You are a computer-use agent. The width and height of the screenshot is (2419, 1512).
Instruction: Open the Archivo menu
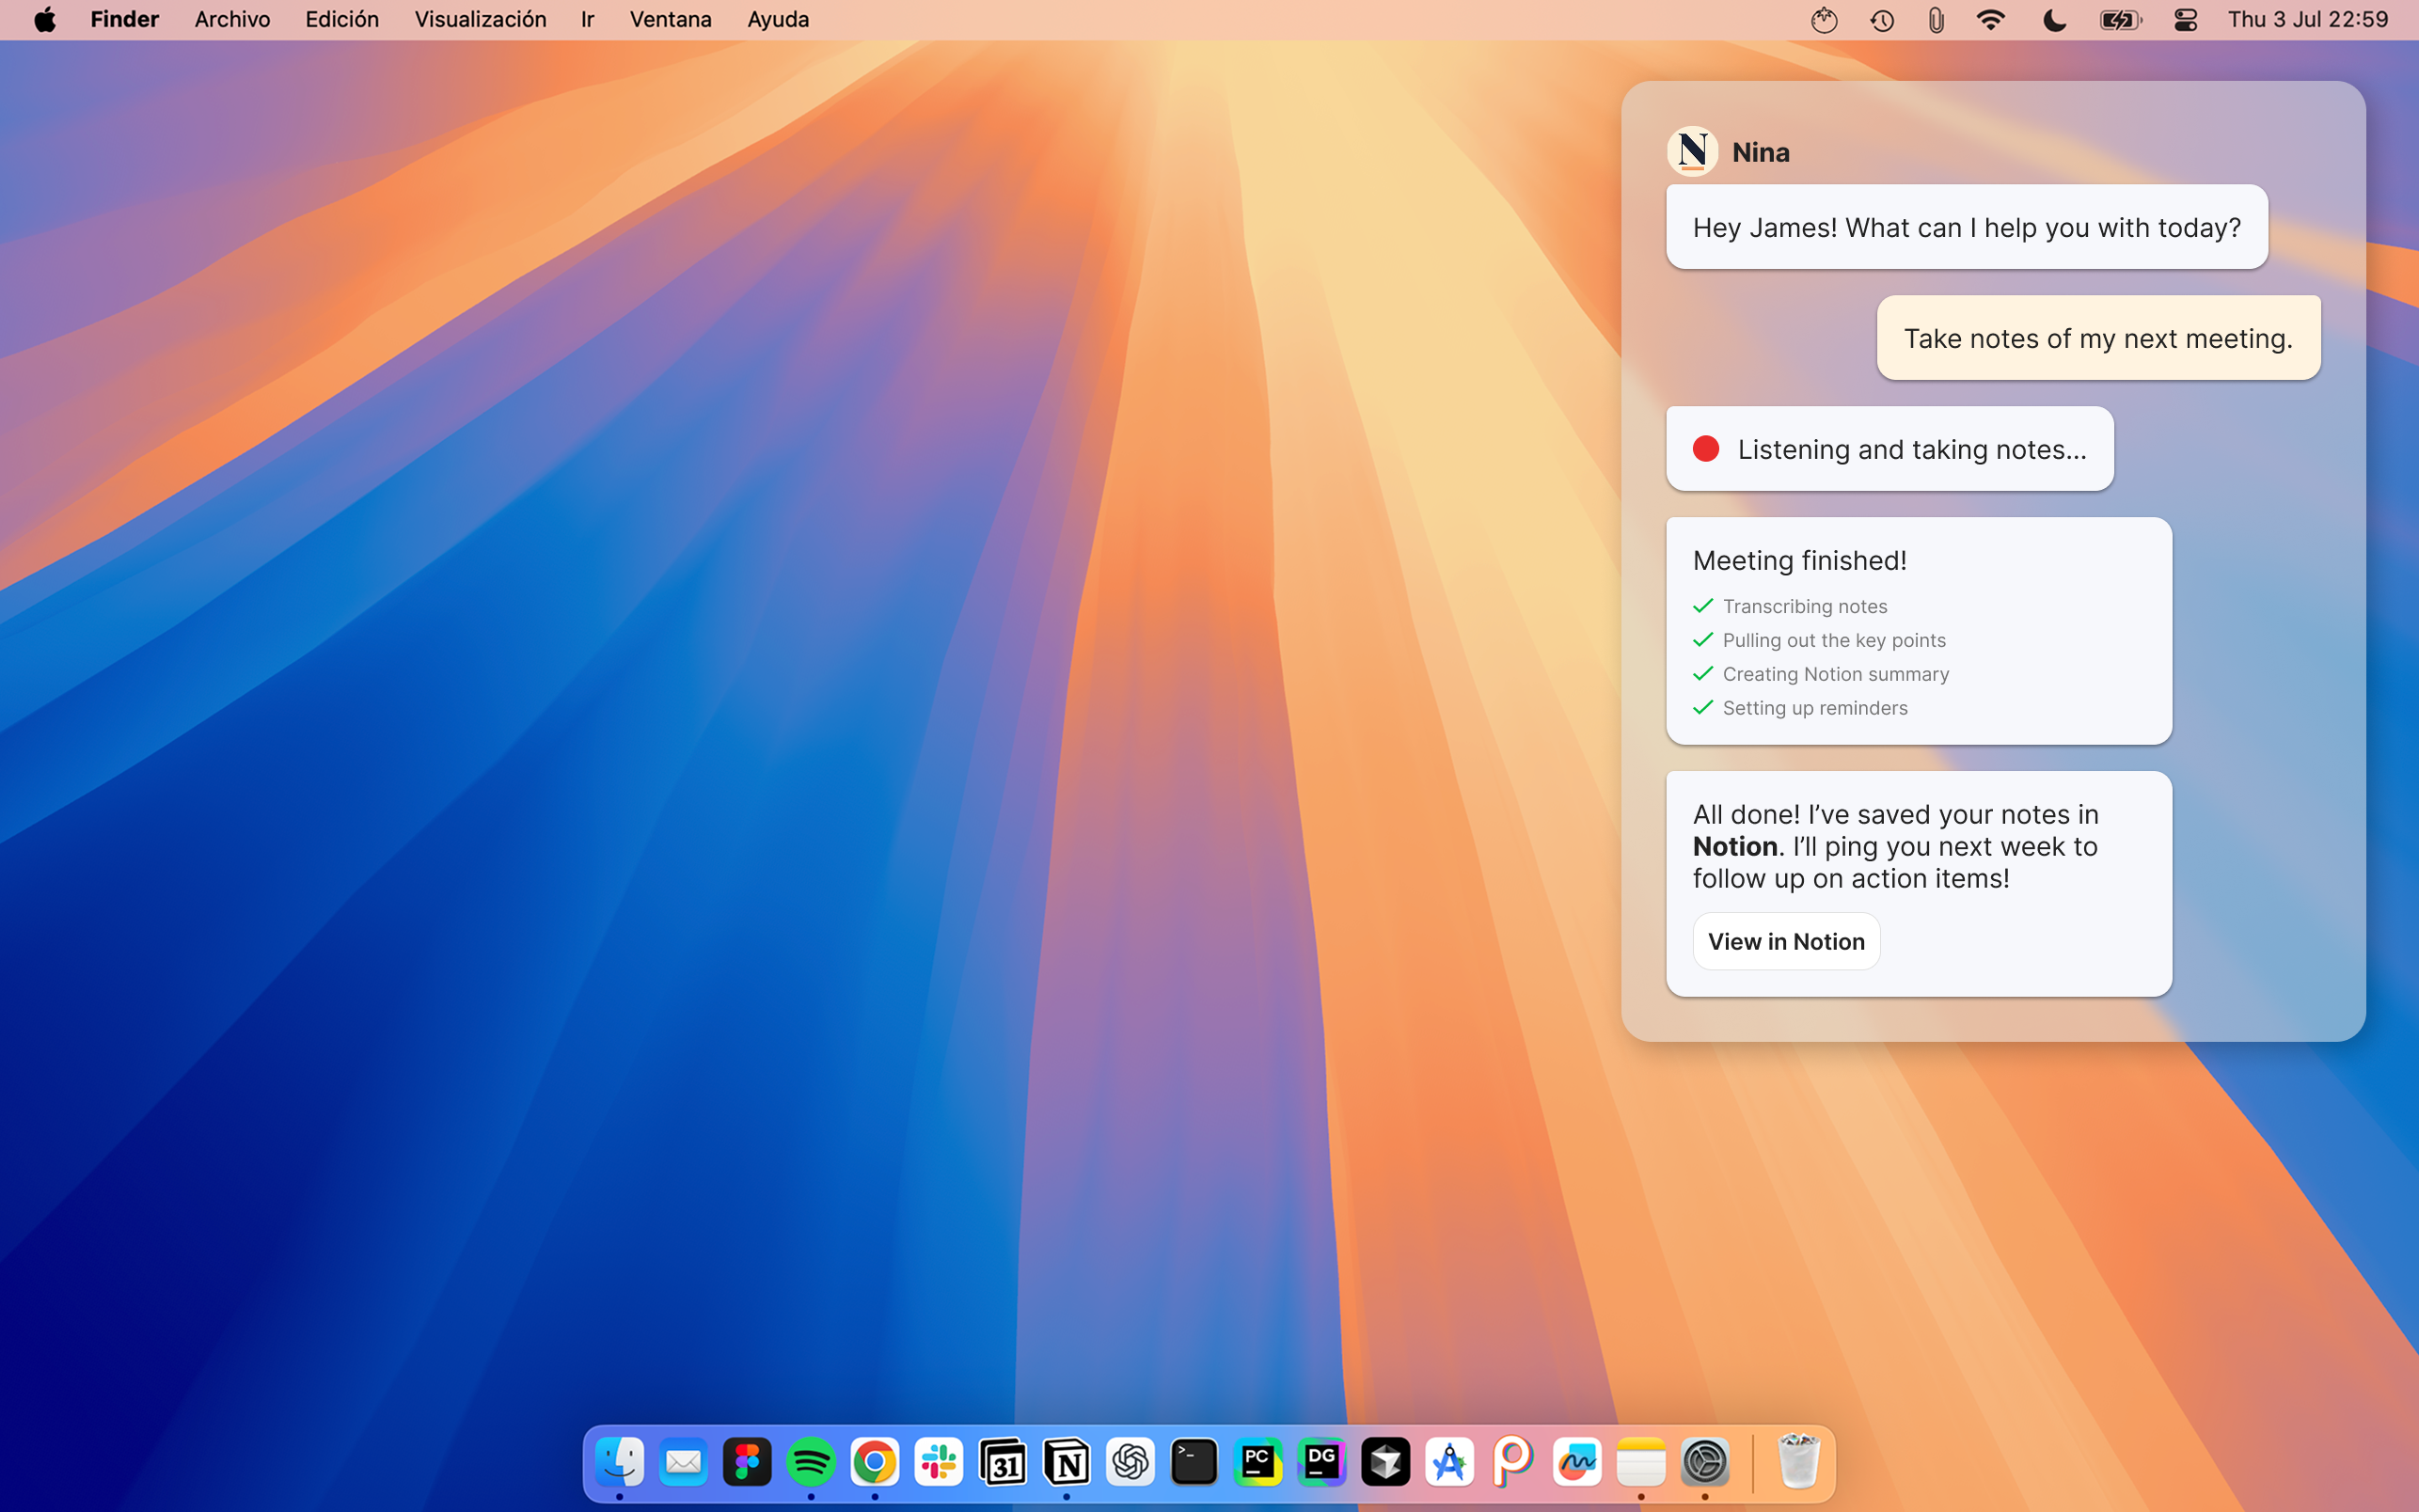(232, 20)
